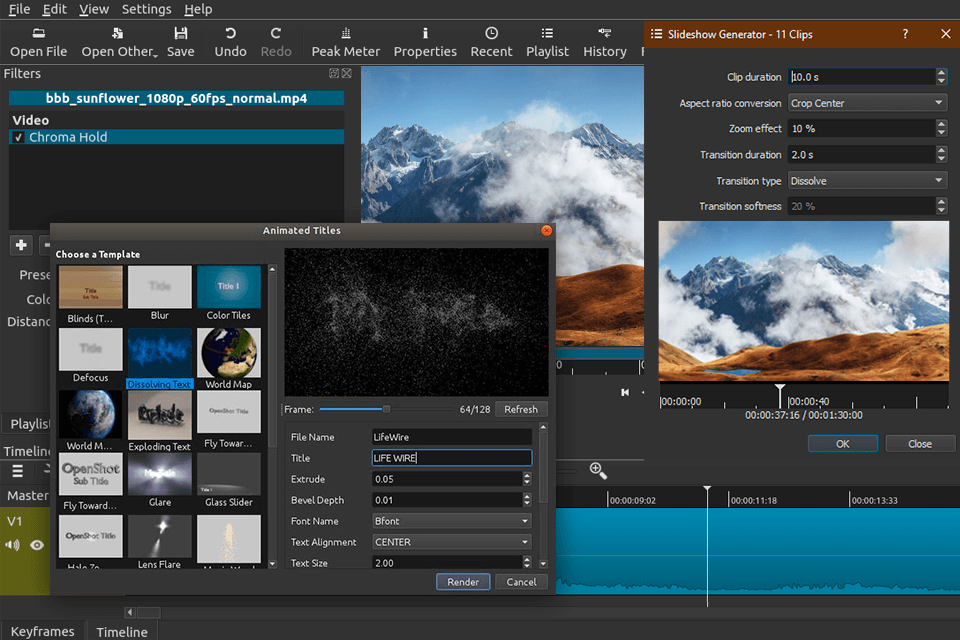960x640 pixels.
Task: Mute the V1 track audio
Action: point(13,545)
